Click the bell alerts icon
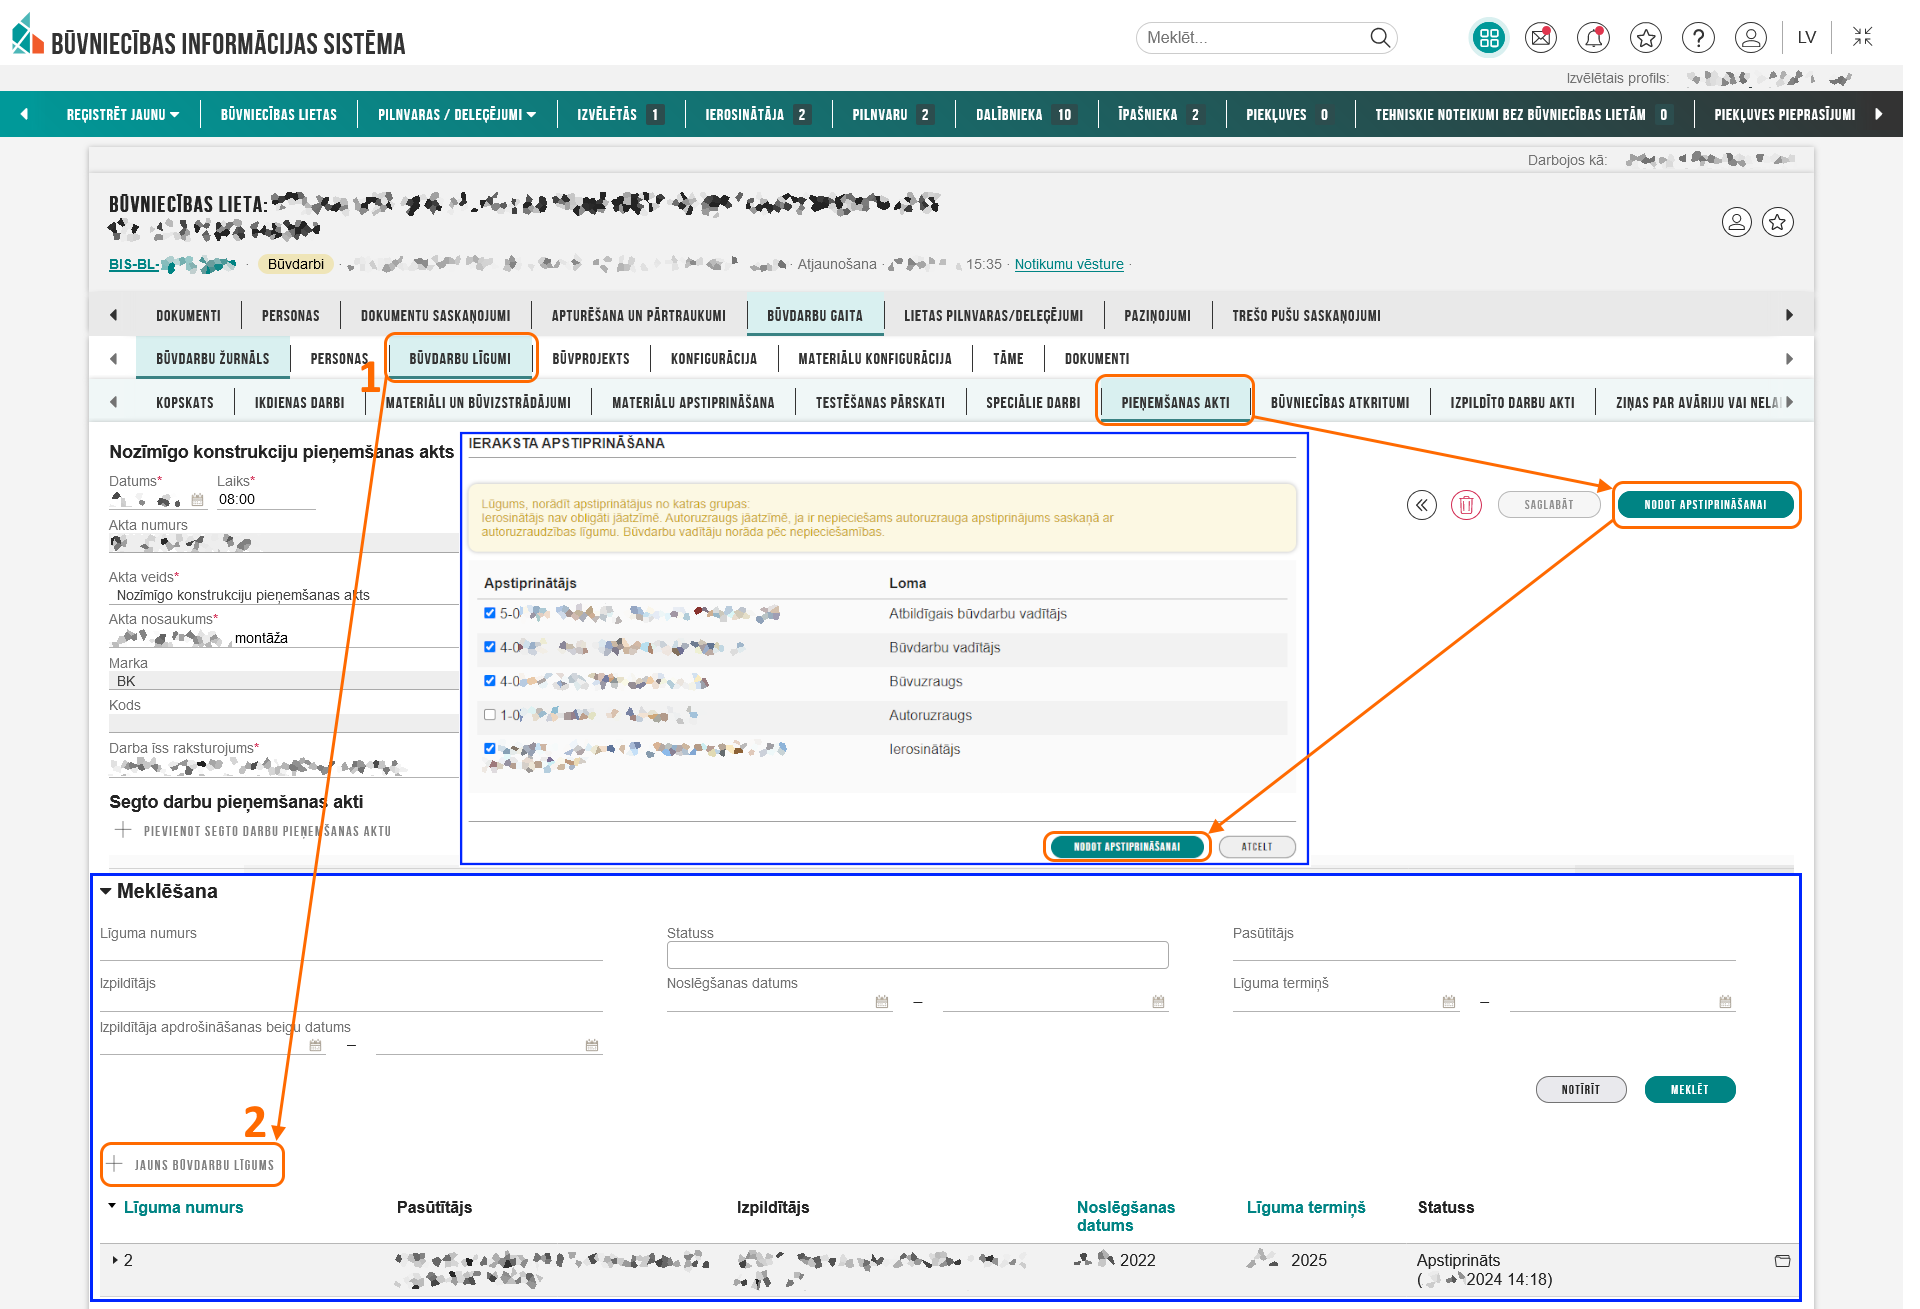1920x1309 pixels. pyautogui.click(x=1593, y=38)
